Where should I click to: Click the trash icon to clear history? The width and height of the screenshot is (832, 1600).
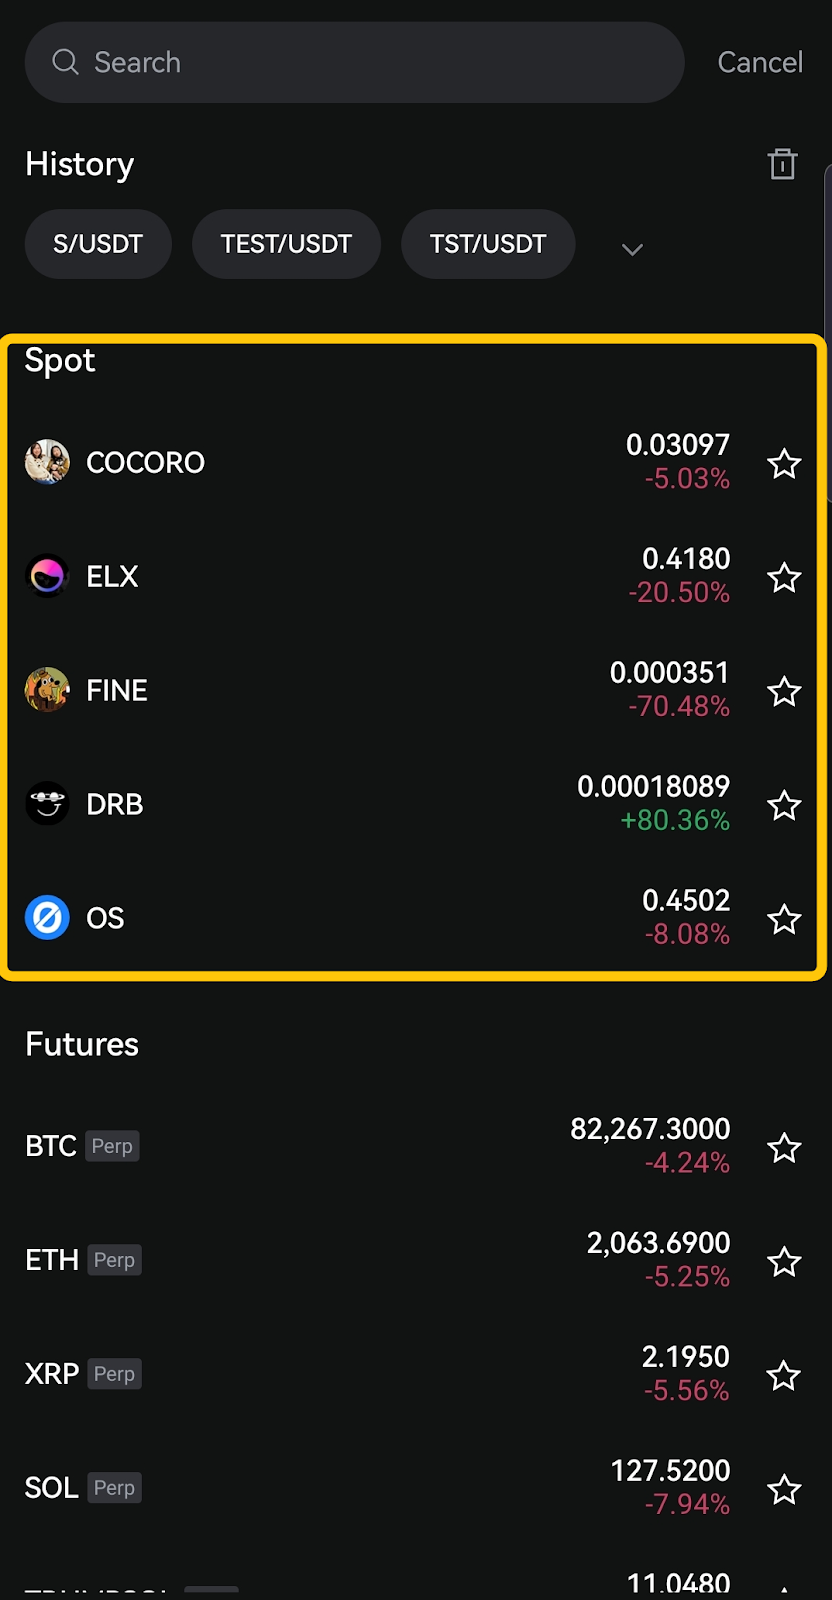coord(782,164)
